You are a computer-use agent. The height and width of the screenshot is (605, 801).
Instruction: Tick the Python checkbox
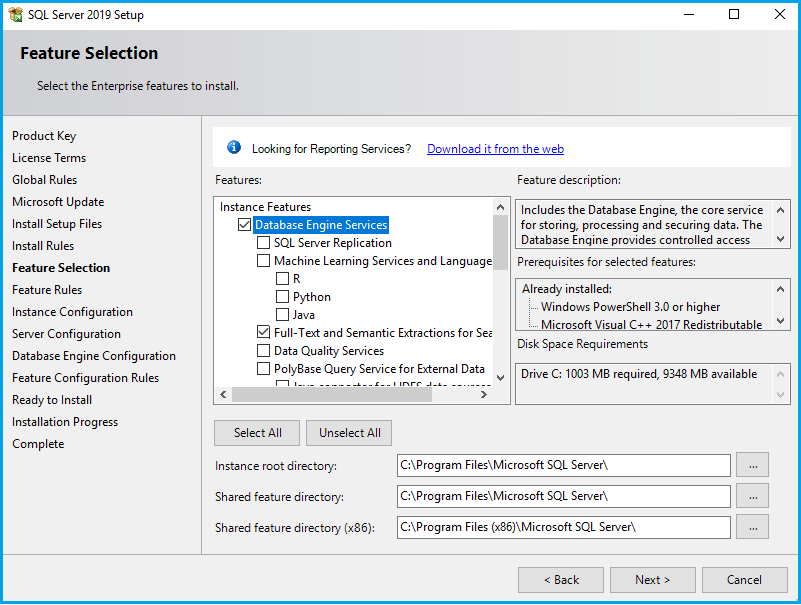coord(283,297)
